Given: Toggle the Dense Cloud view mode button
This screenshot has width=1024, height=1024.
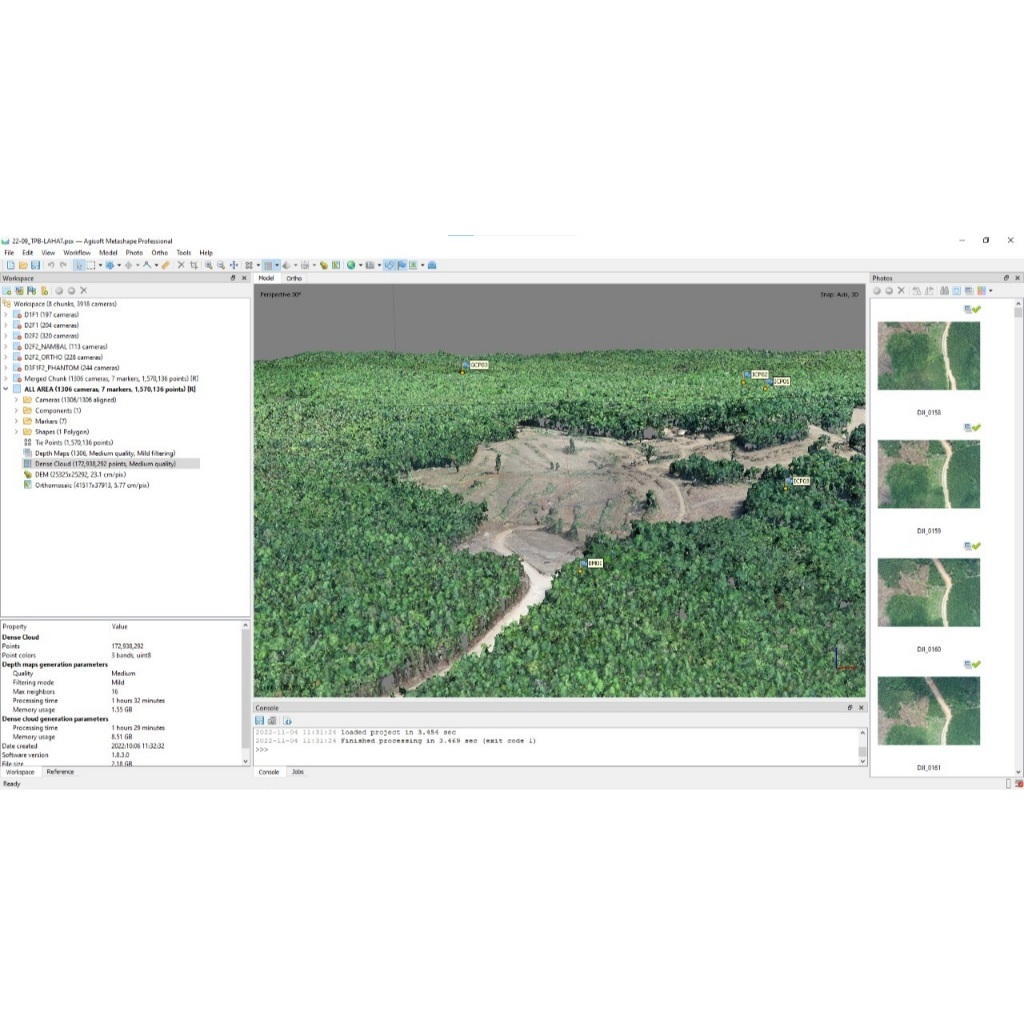Looking at the screenshot, I should pos(268,265).
